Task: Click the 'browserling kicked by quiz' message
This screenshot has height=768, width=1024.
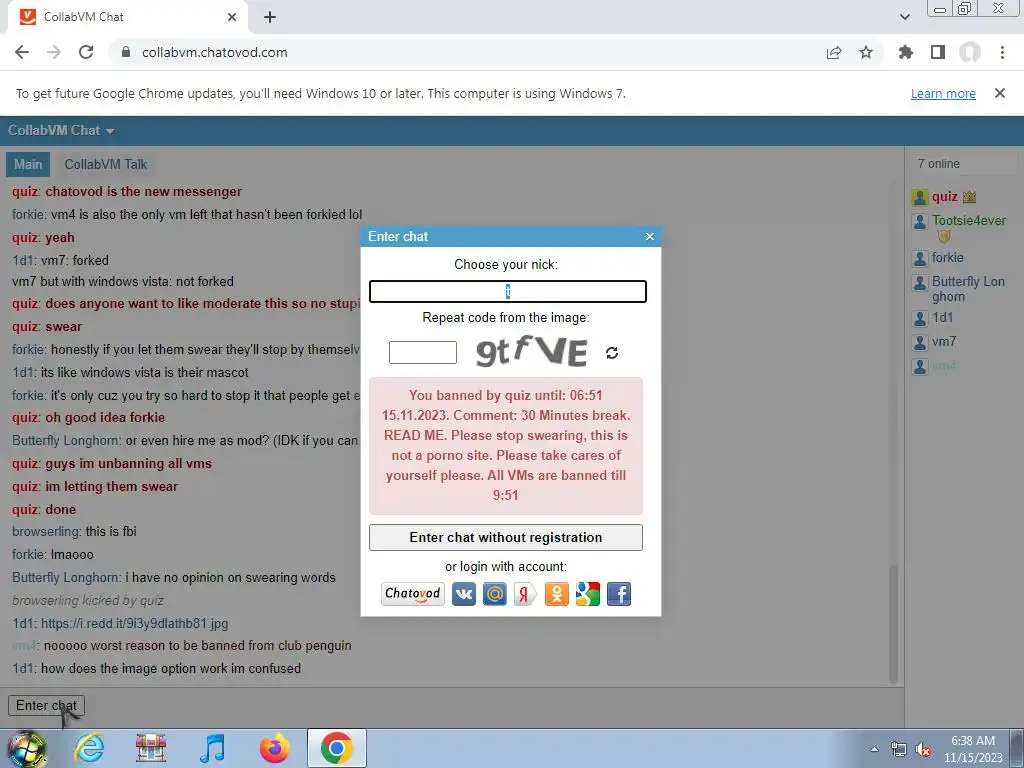Action: click(x=88, y=600)
